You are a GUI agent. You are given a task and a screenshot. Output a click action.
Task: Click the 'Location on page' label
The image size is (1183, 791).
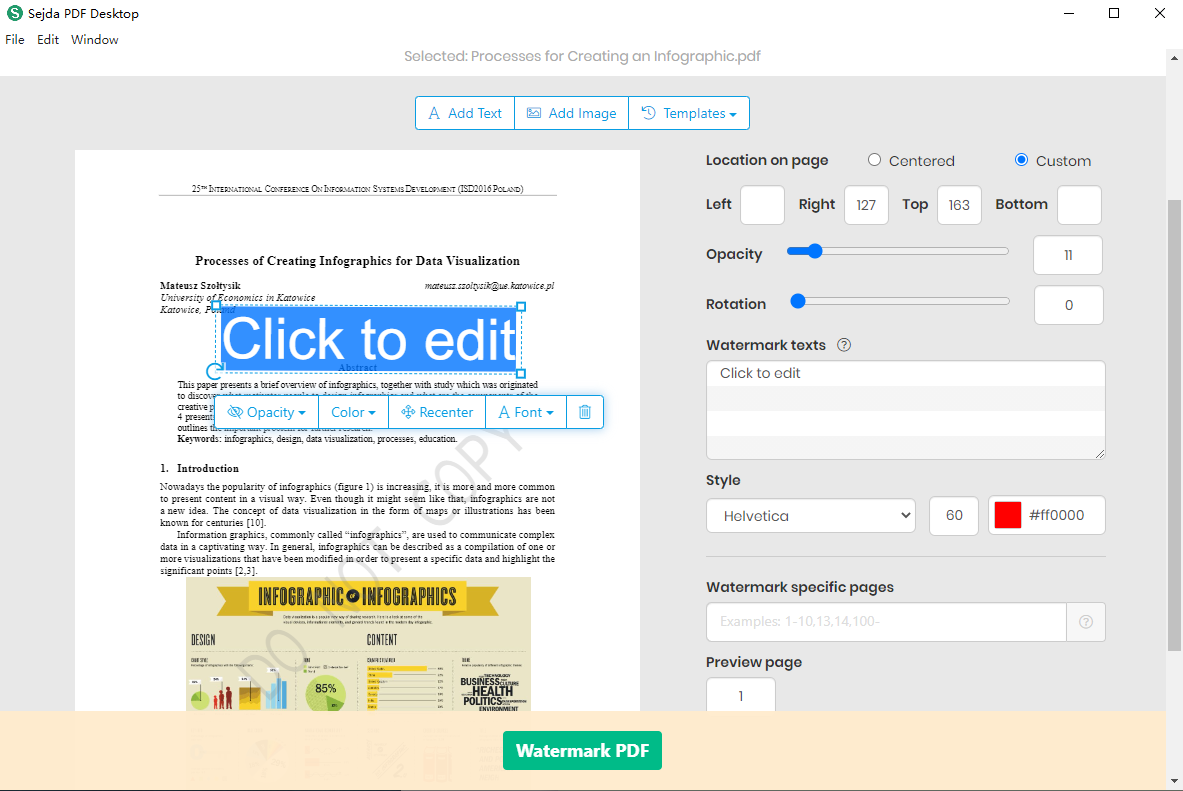(x=767, y=160)
